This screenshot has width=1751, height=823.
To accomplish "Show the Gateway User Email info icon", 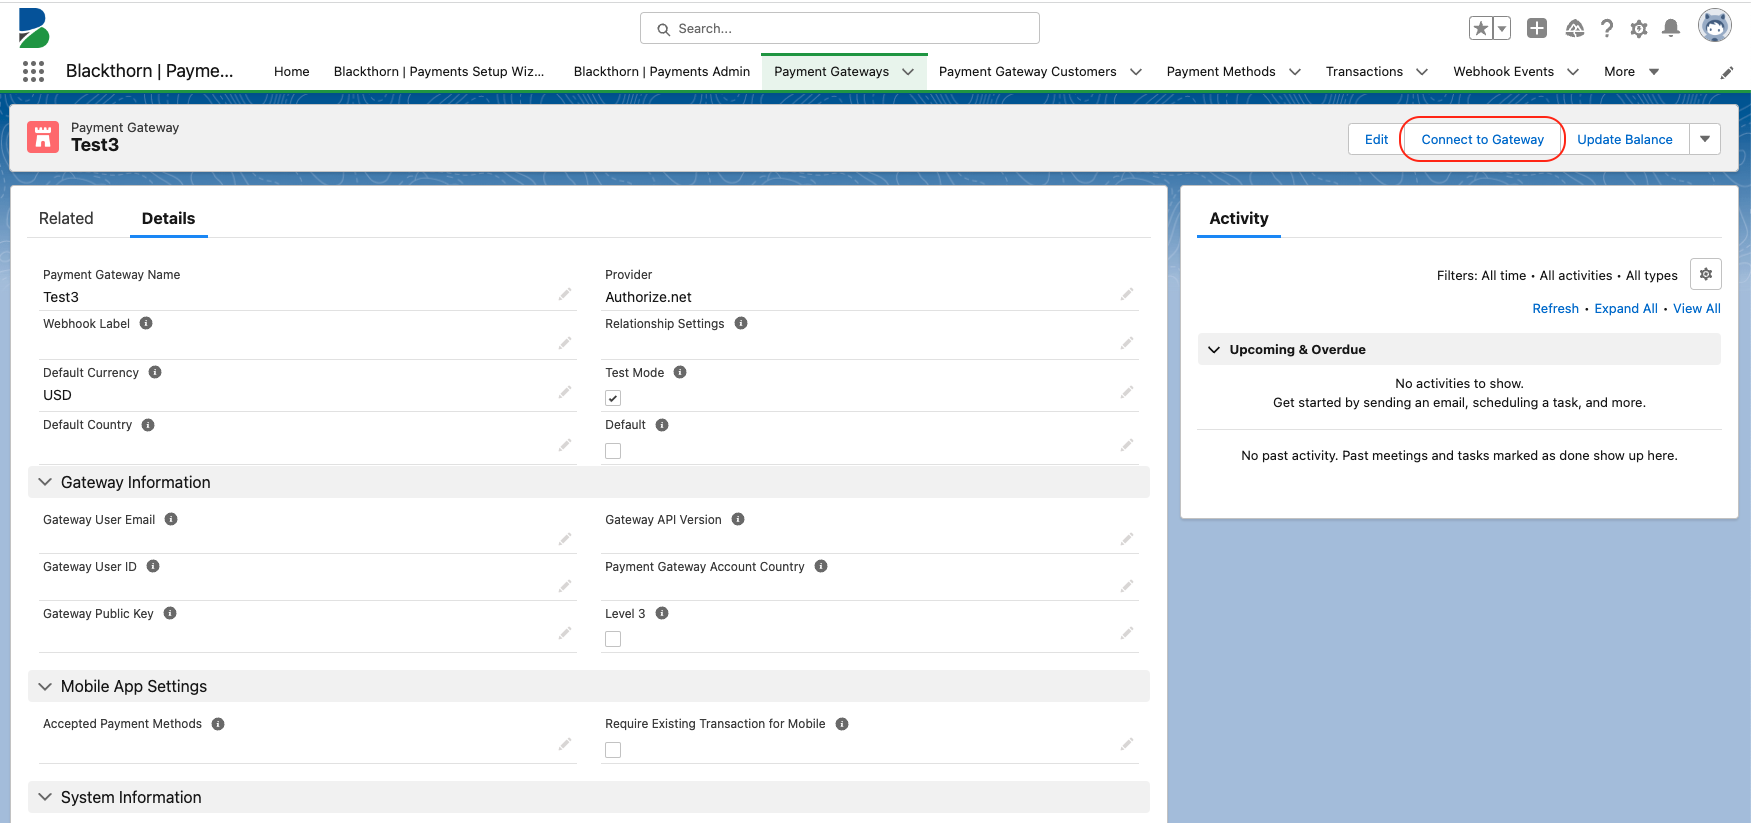I will tap(171, 519).
